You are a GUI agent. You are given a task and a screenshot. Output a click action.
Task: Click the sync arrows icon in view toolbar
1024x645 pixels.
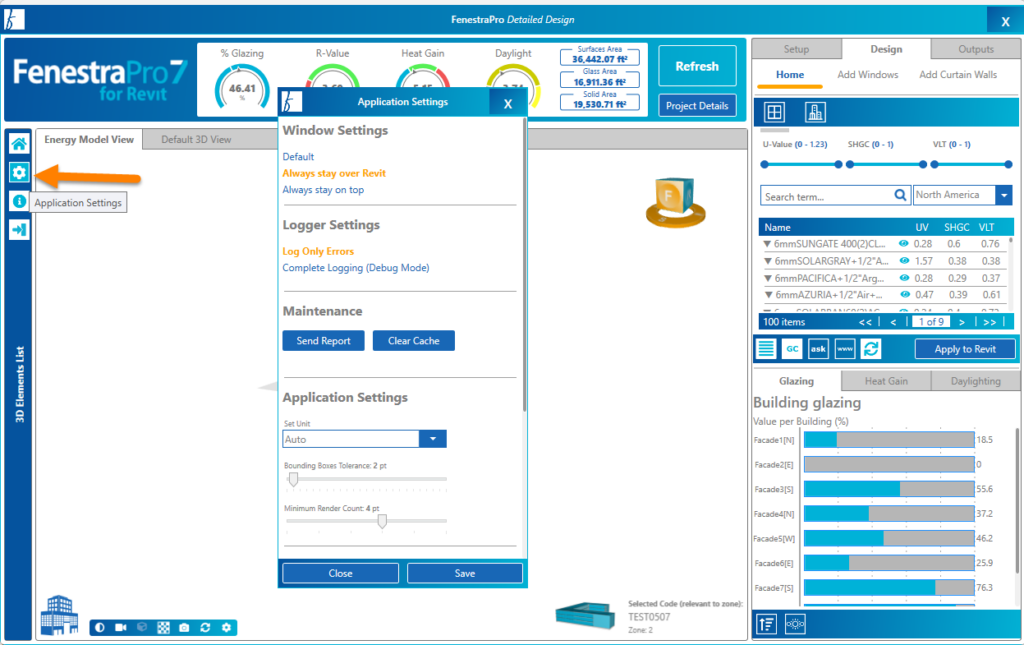(205, 627)
